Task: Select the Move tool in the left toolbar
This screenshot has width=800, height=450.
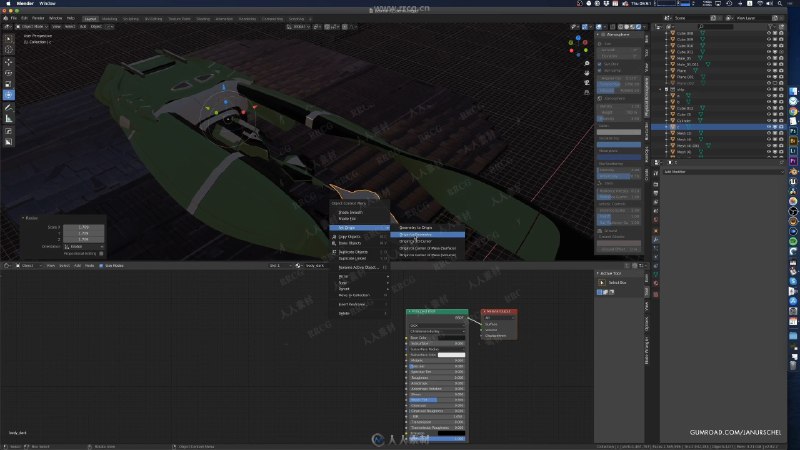Action: point(9,60)
